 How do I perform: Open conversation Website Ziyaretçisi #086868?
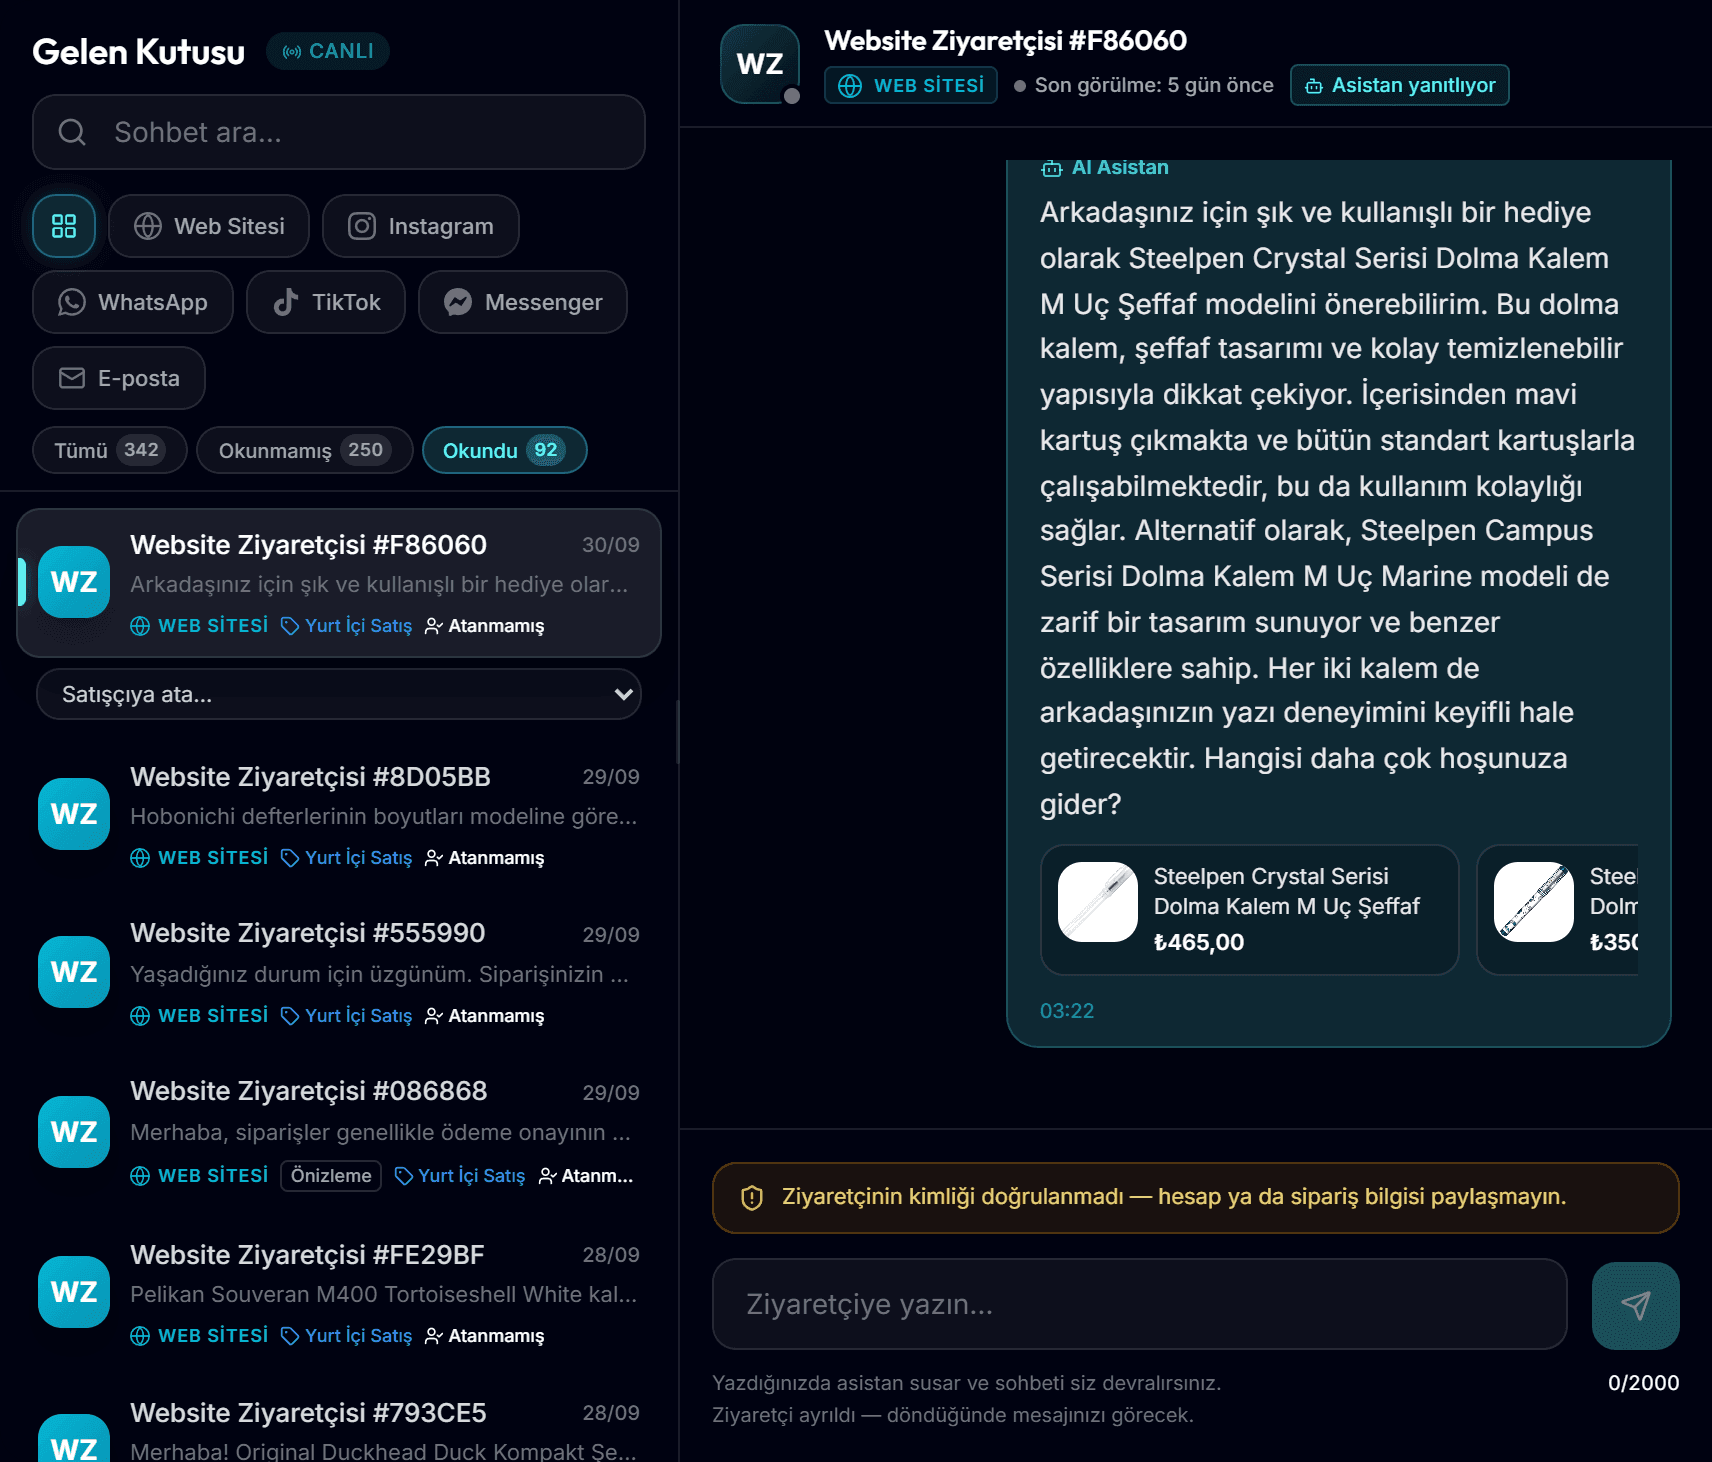coord(339,1133)
